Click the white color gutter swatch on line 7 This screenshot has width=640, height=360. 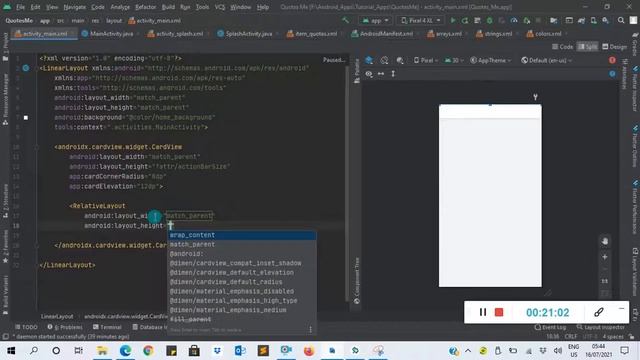(x=26, y=118)
